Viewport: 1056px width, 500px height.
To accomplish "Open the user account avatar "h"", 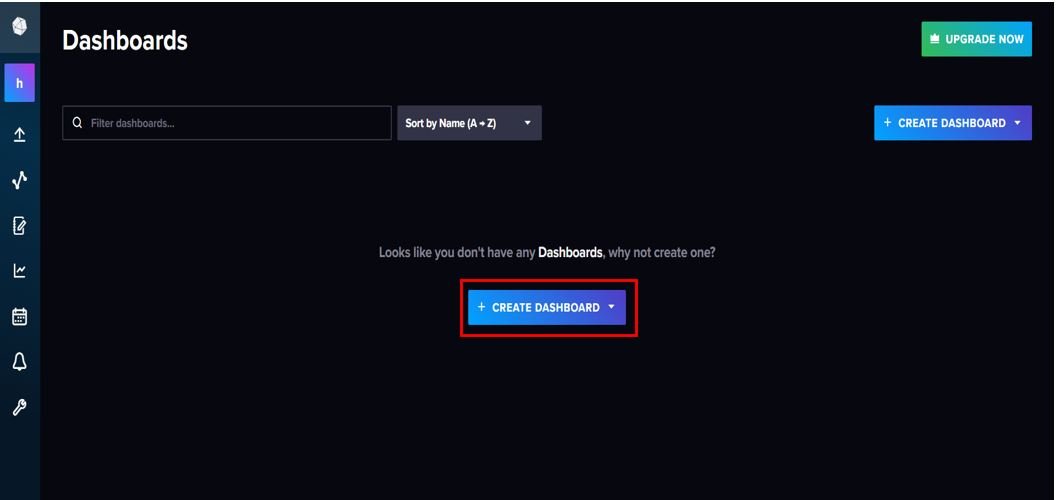I will pyautogui.click(x=20, y=83).
